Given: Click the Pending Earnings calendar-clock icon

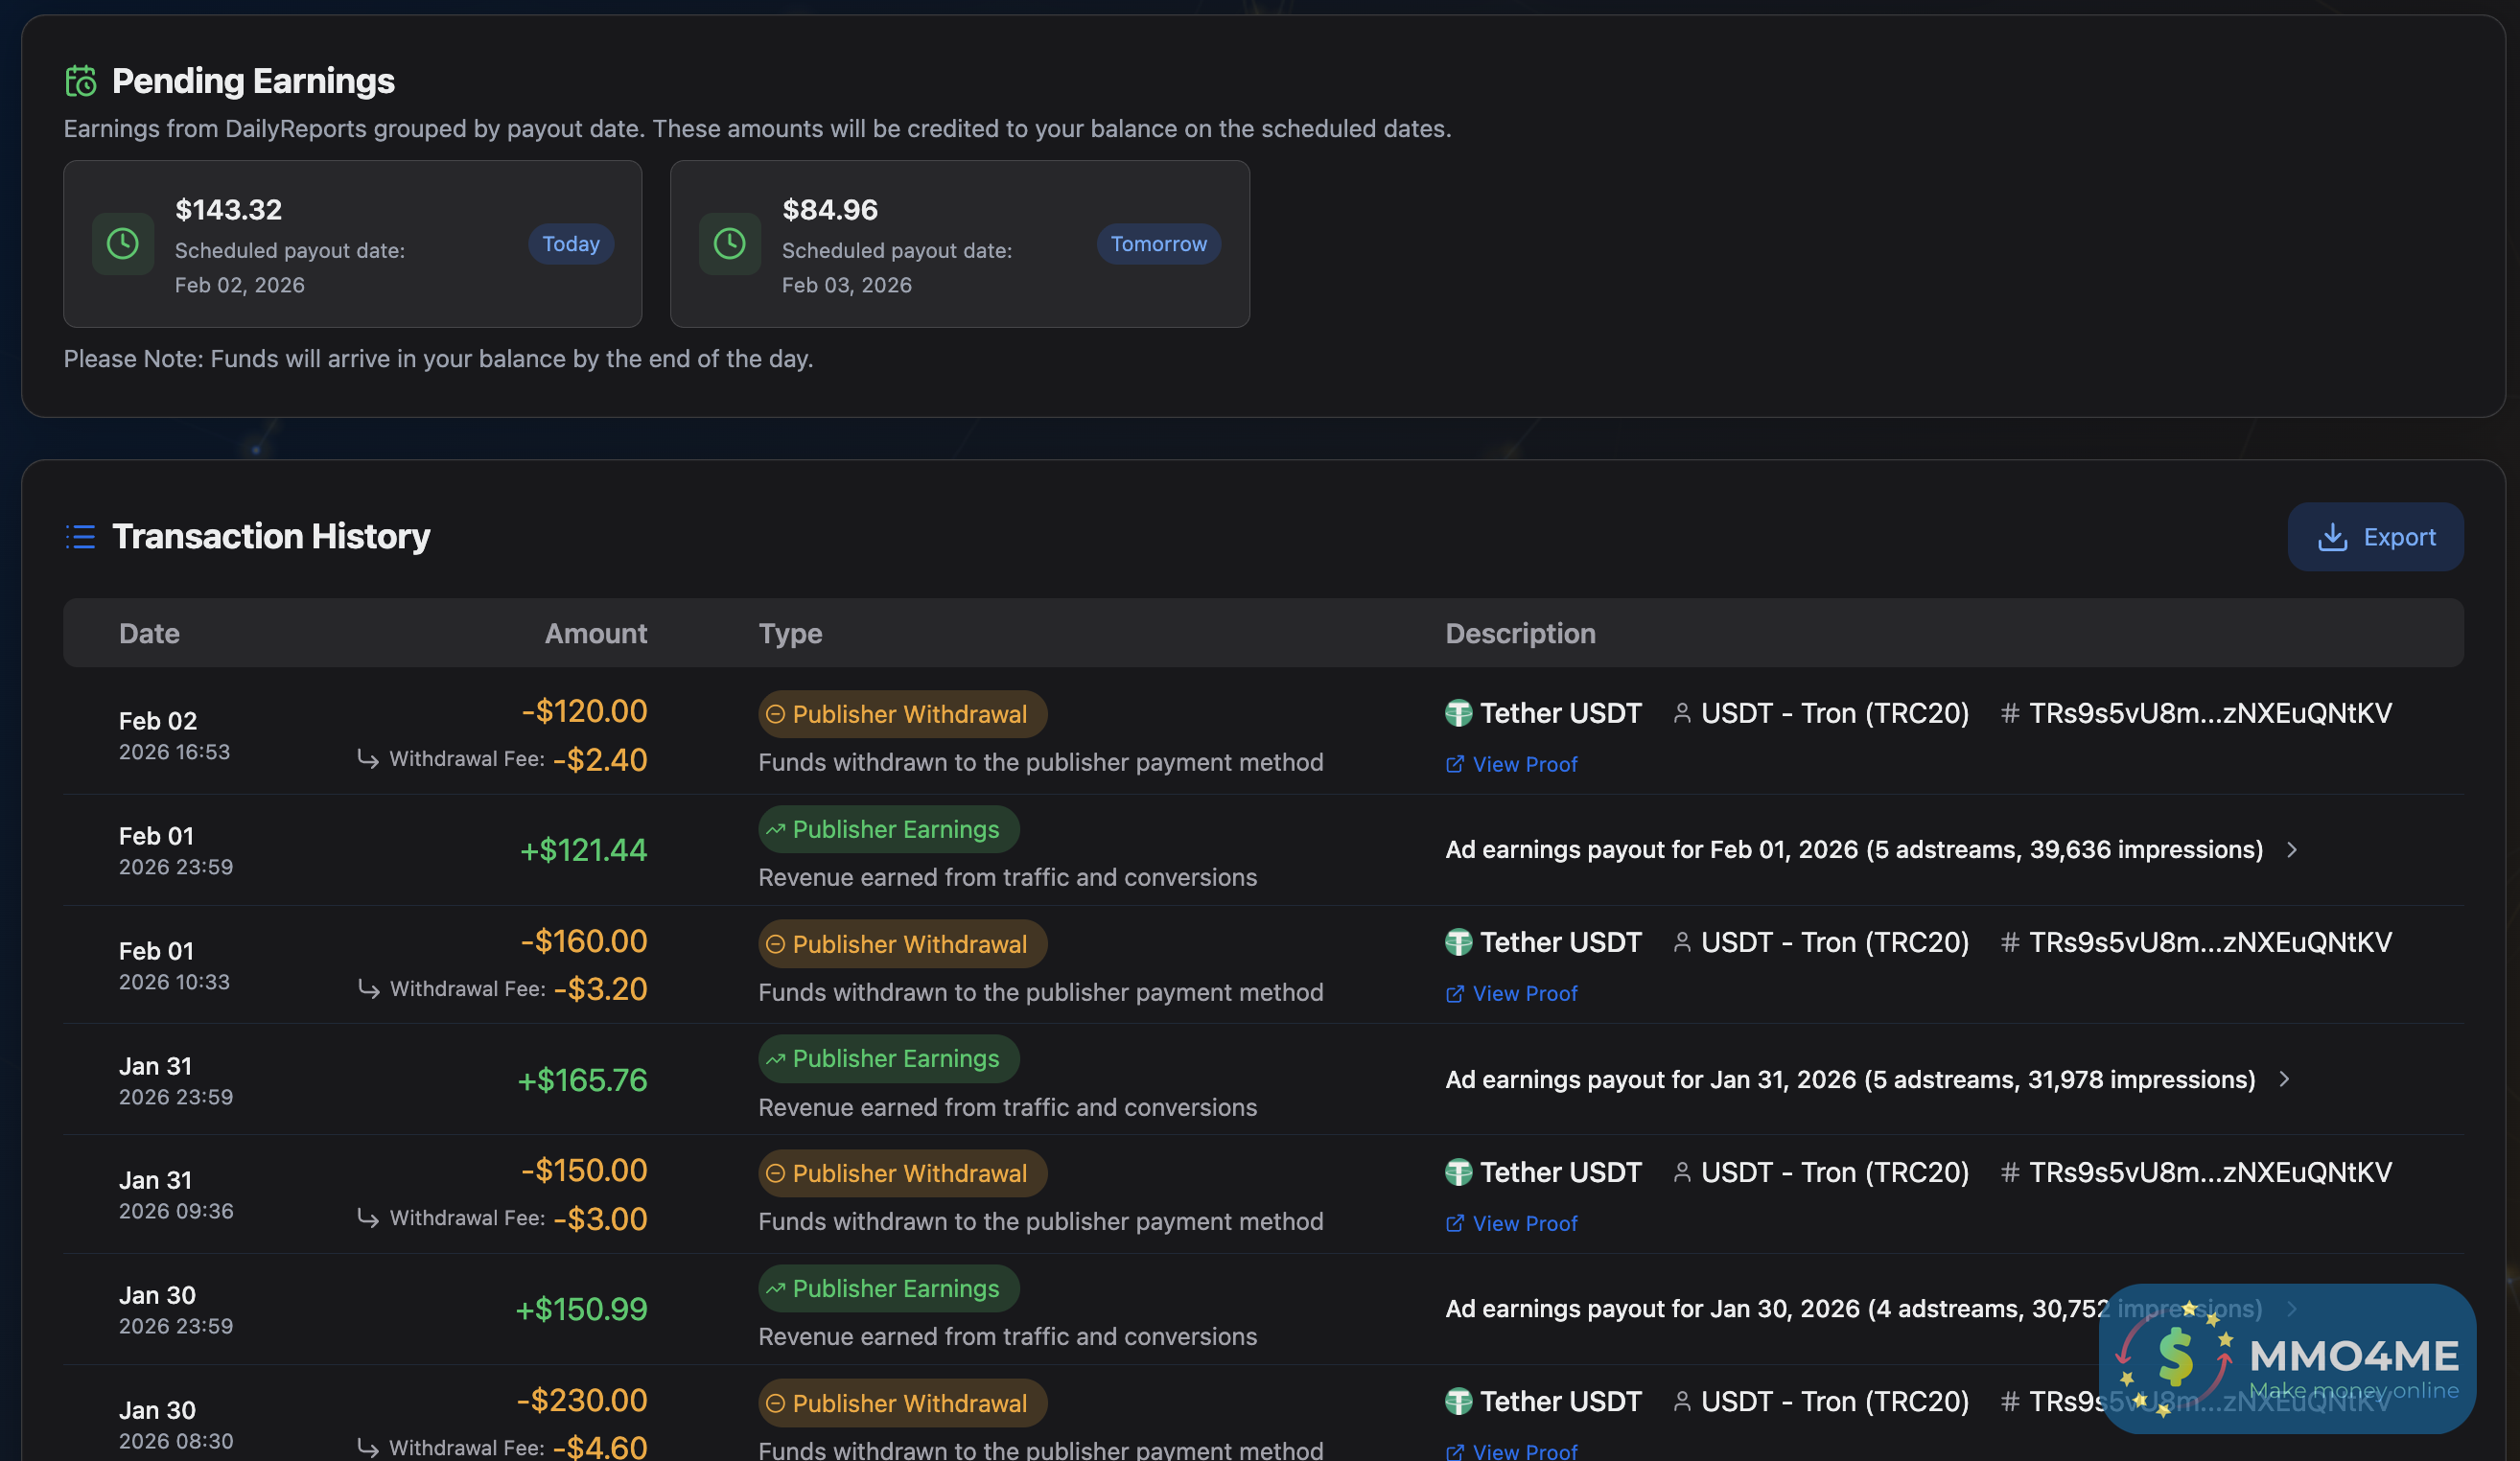Looking at the screenshot, I should 81,81.
